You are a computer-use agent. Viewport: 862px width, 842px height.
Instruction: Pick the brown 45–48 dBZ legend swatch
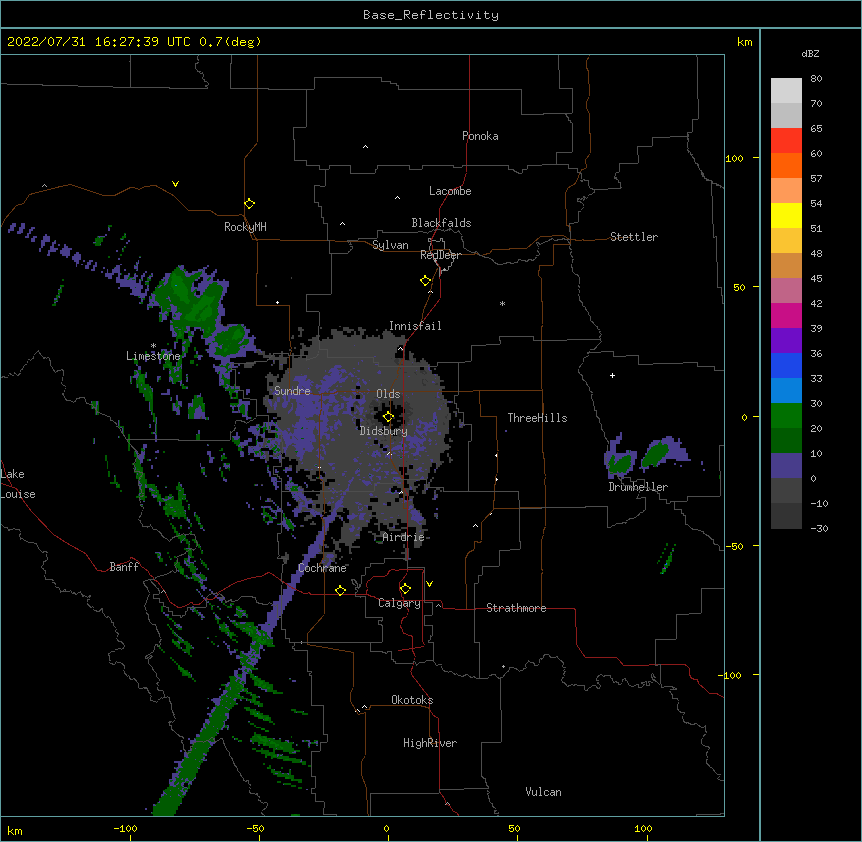786,265
